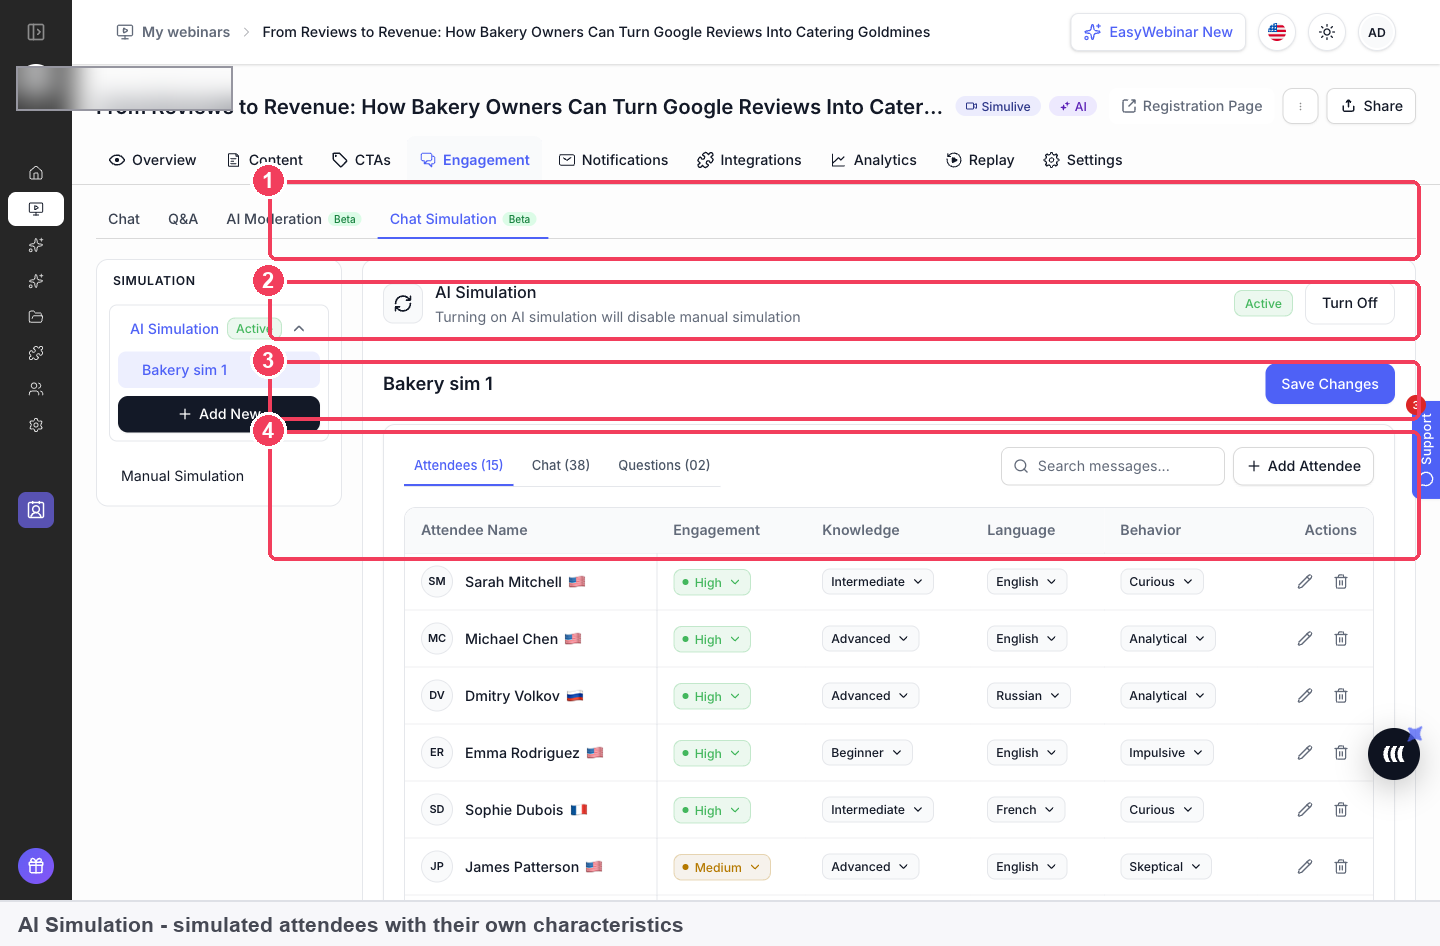1440x946 pixels.
Task: Open James Patterson's Medium engagement dropdown
Action: [x=722, y=868]
